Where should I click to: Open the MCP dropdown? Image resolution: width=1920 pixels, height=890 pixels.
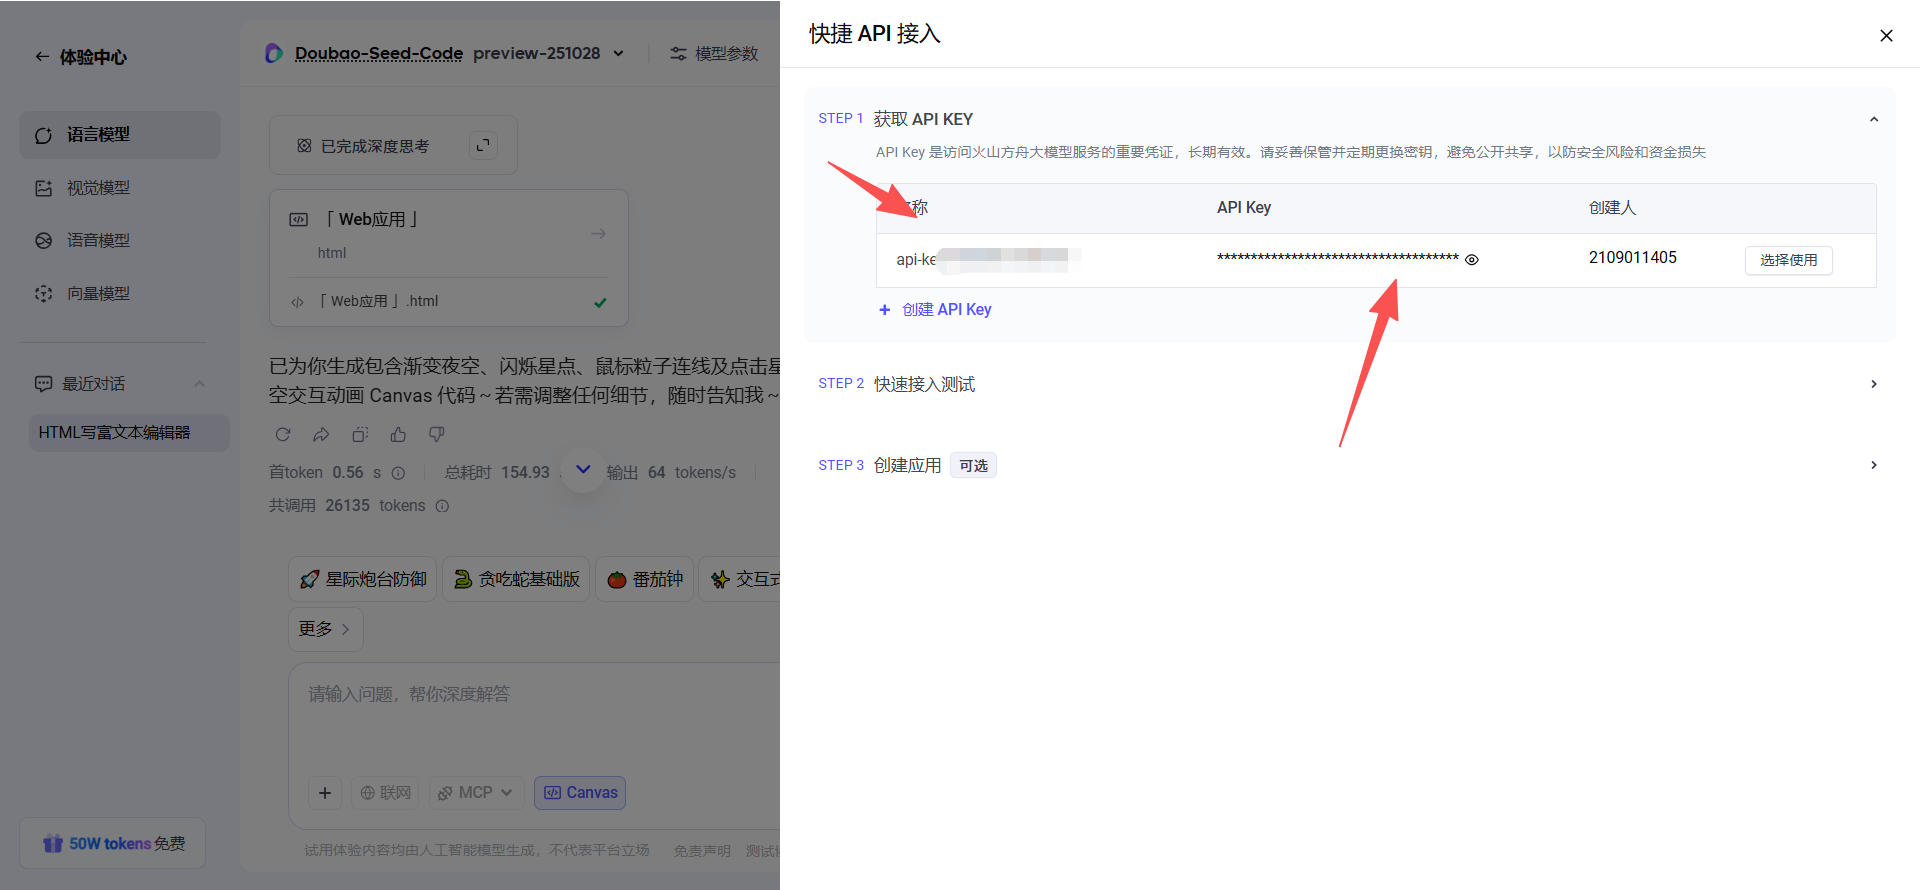pyautogui.click(x=476, y=793)
